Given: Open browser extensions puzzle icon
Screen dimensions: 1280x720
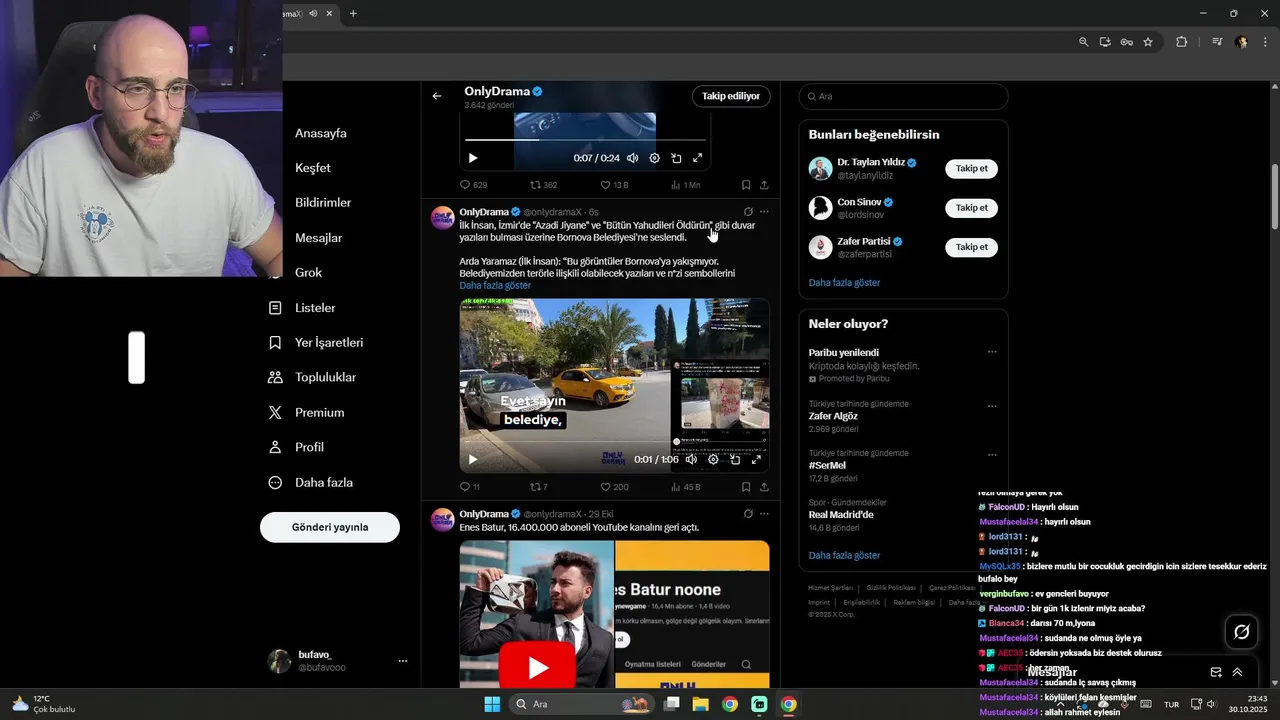Looking at the screenshot, I should click(x=1182, y=42).
